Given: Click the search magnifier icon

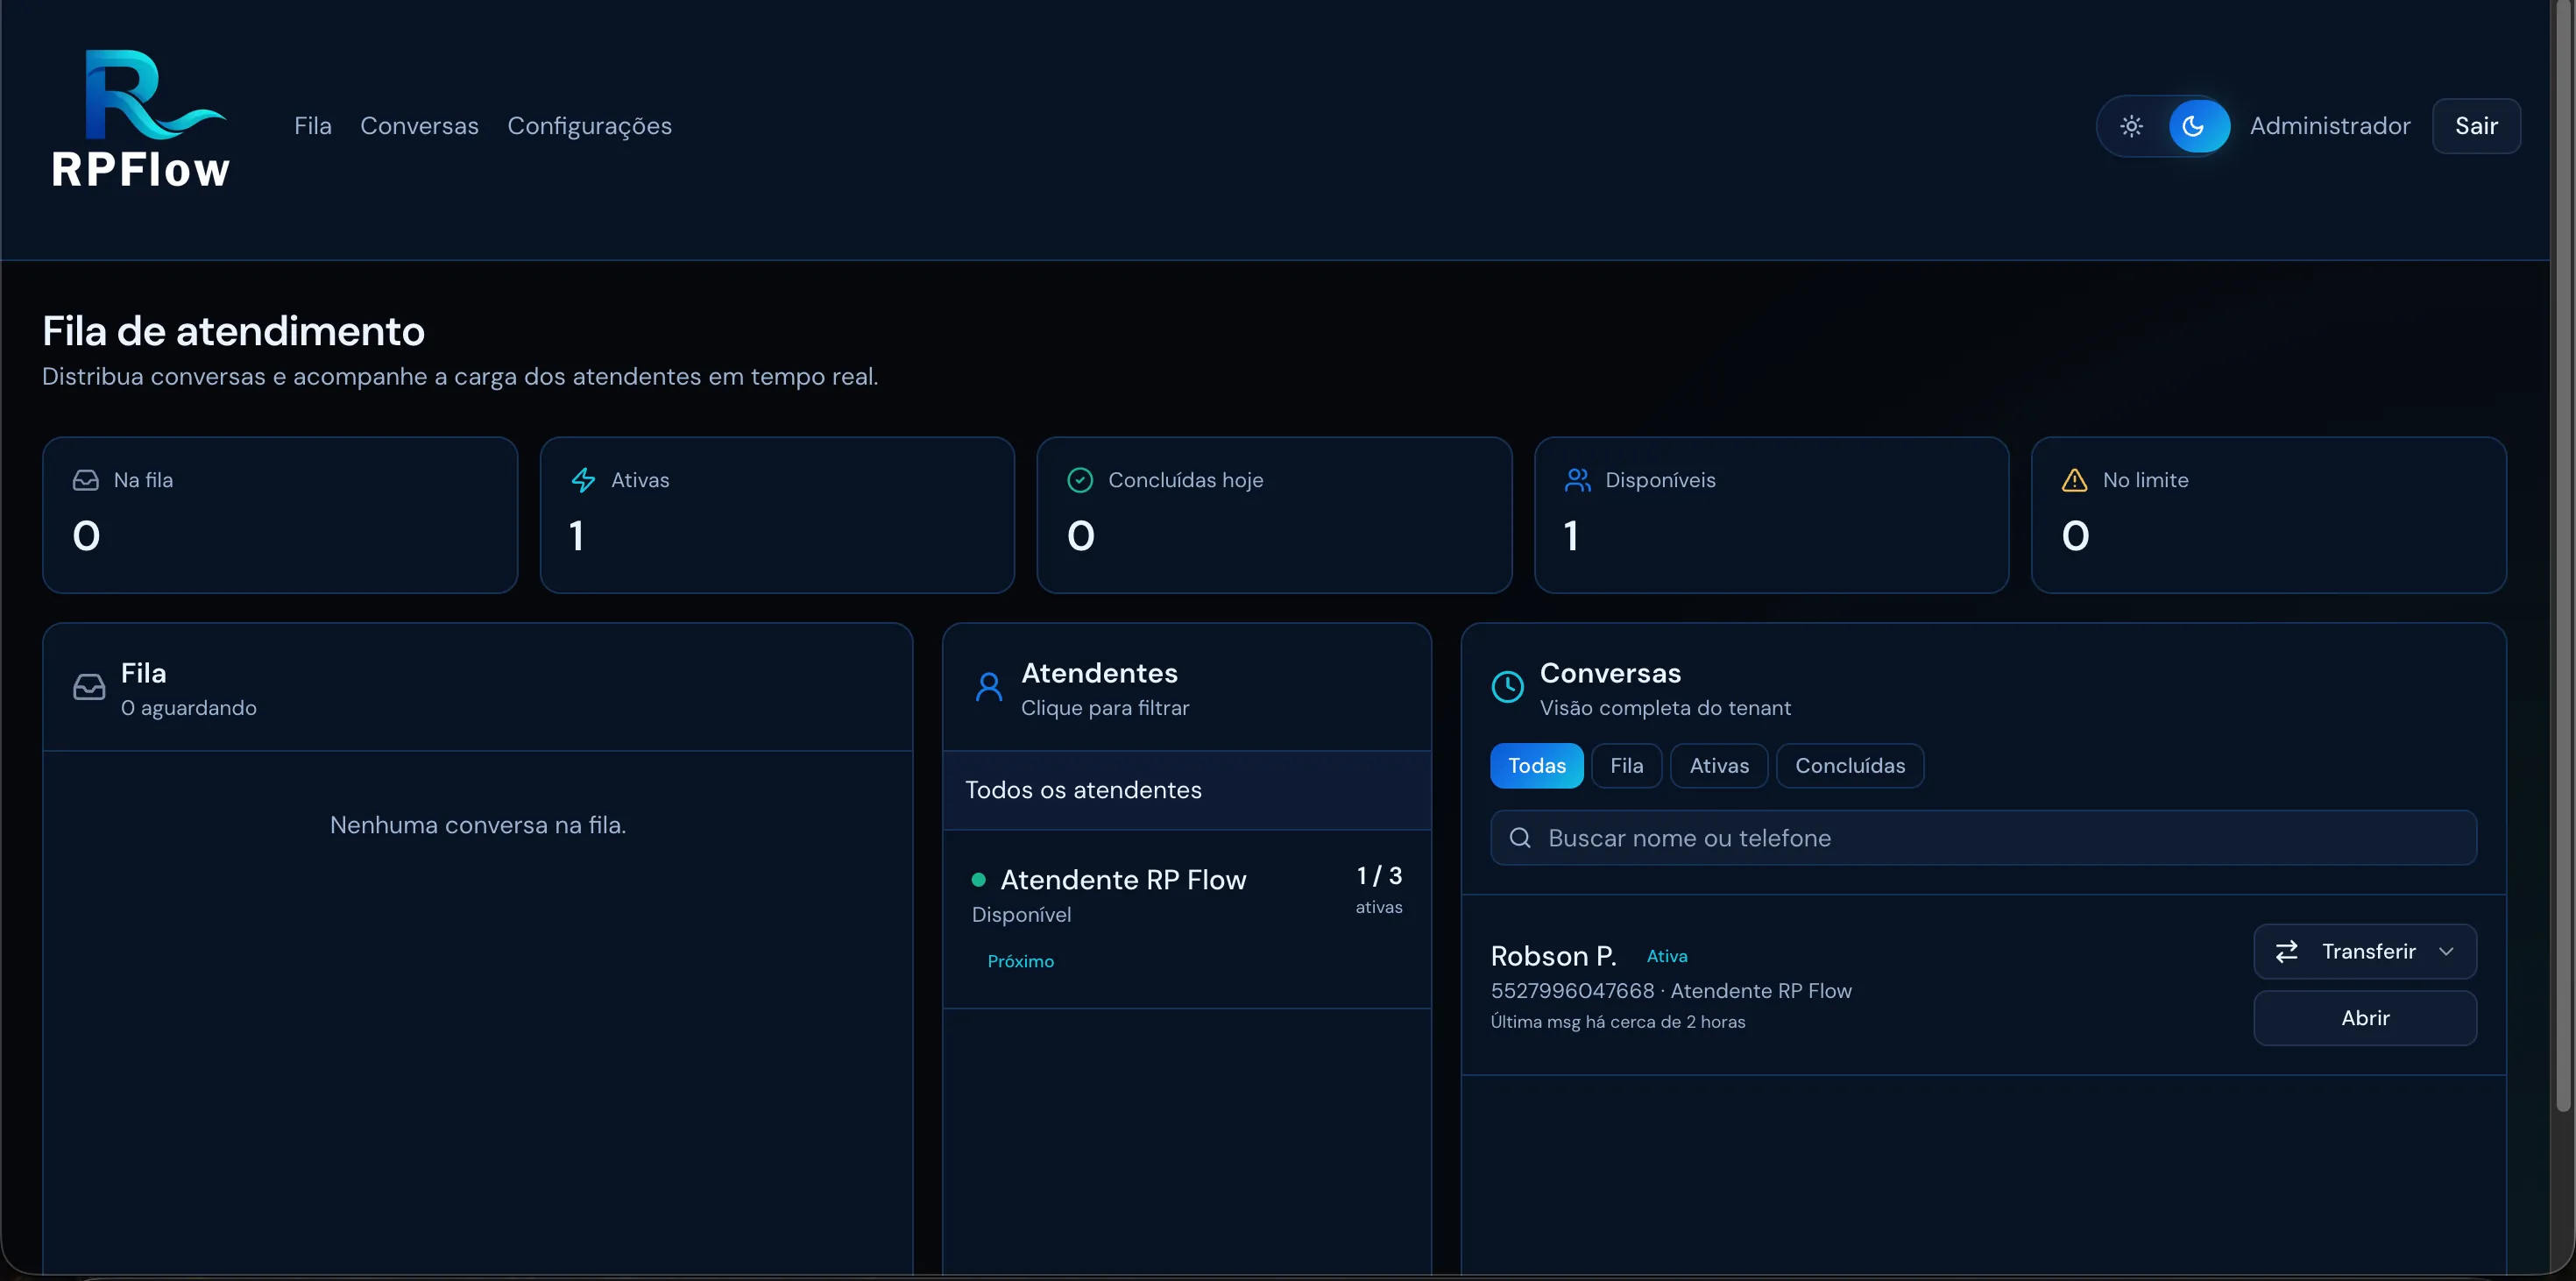Looking at the screenshot, I should click(x=1519, y=838).
